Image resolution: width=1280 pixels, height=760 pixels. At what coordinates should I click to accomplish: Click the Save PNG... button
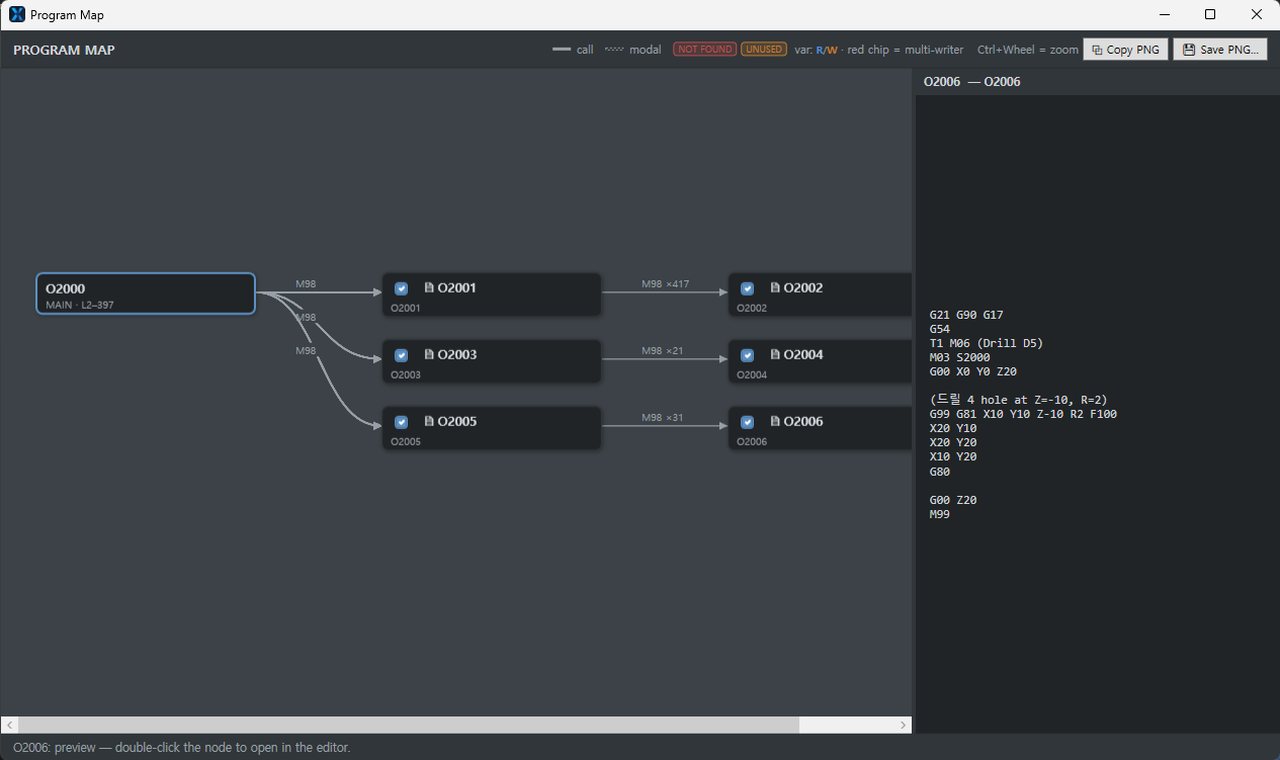1220,49
